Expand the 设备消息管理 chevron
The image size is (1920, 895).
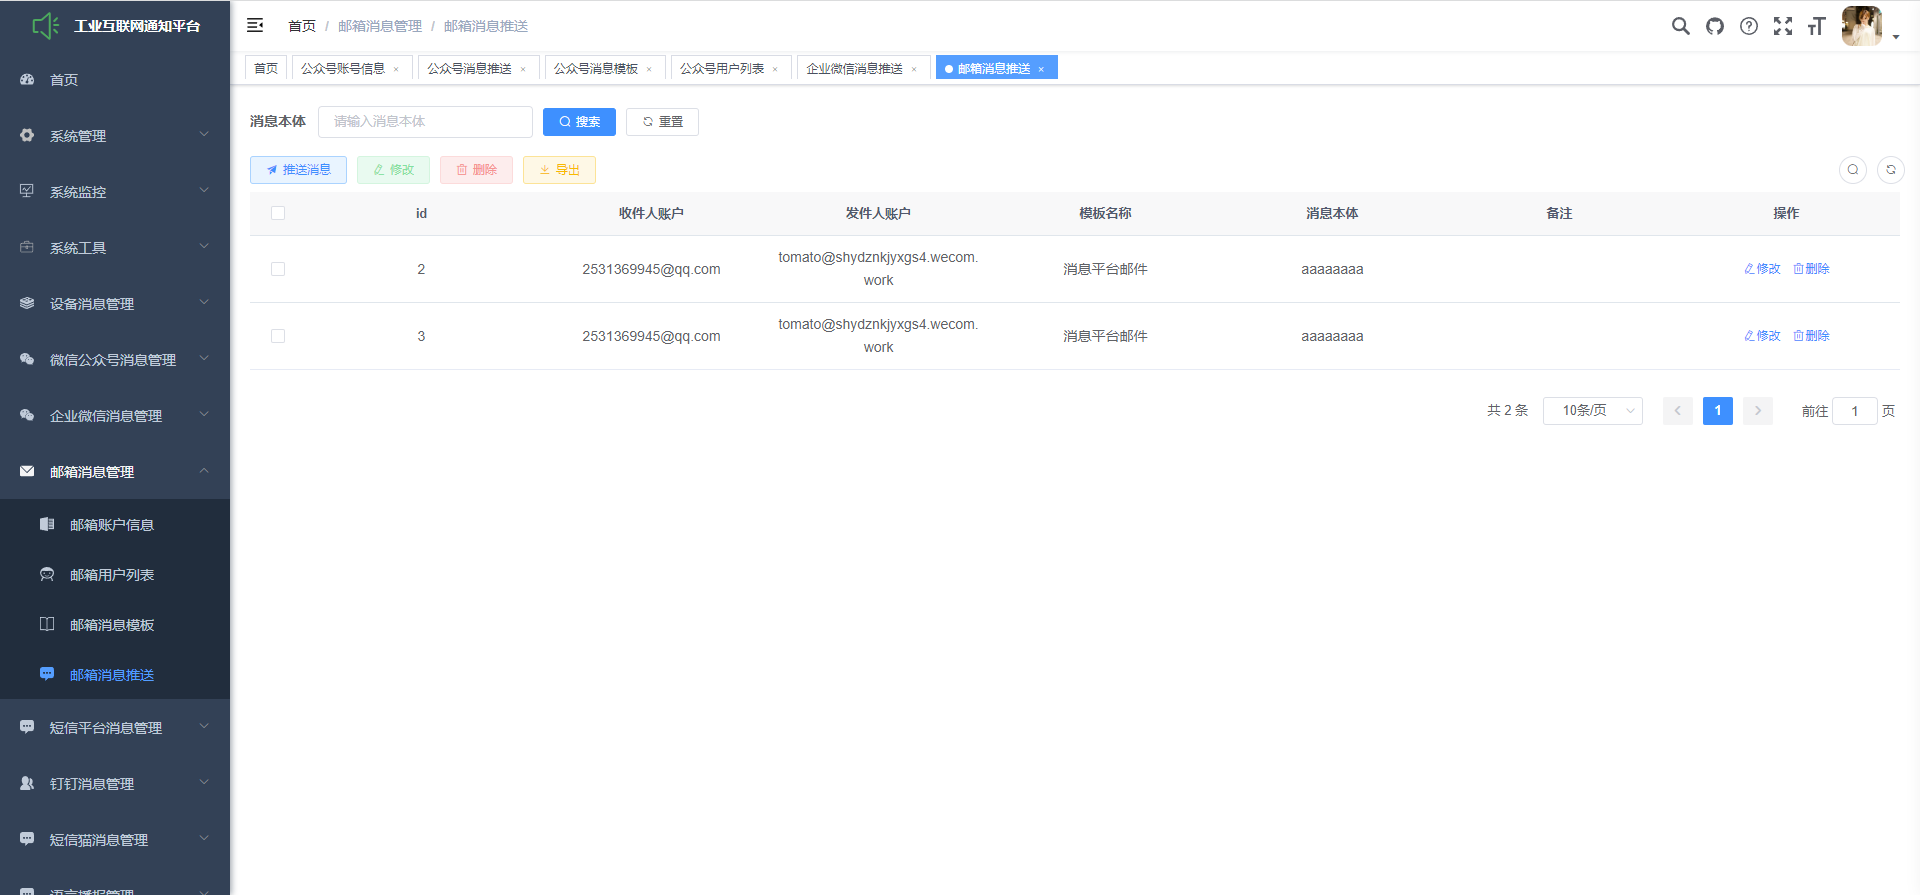click(x=204, y=302)
